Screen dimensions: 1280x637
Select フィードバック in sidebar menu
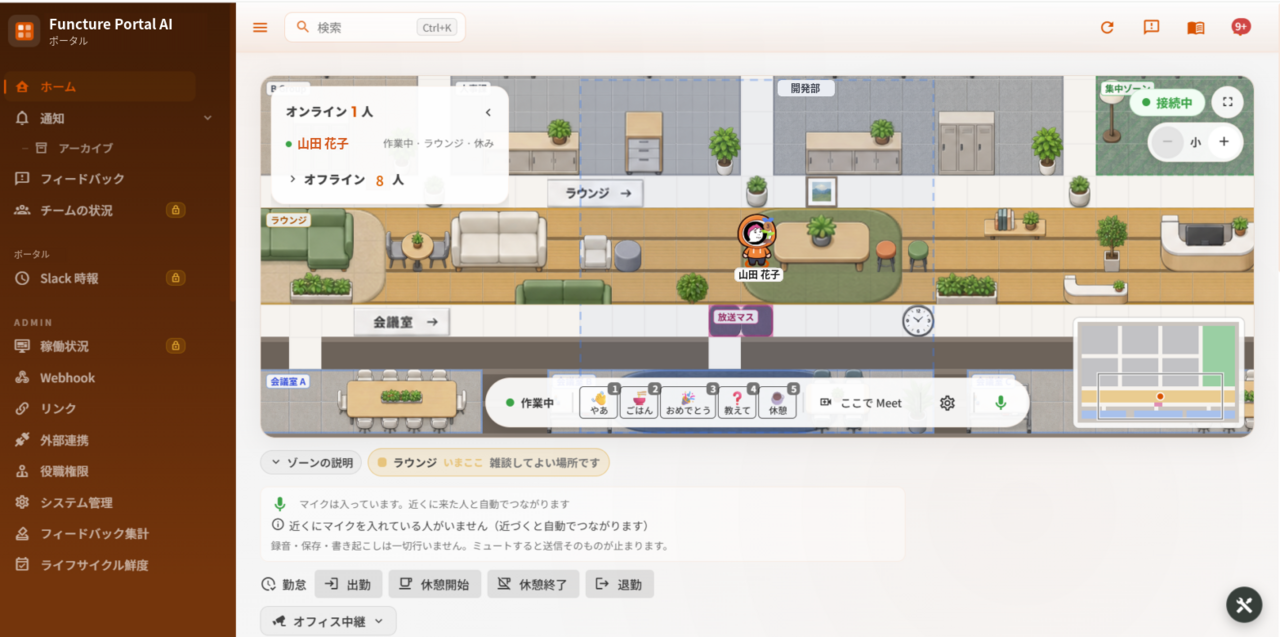(x=82, y=179)
